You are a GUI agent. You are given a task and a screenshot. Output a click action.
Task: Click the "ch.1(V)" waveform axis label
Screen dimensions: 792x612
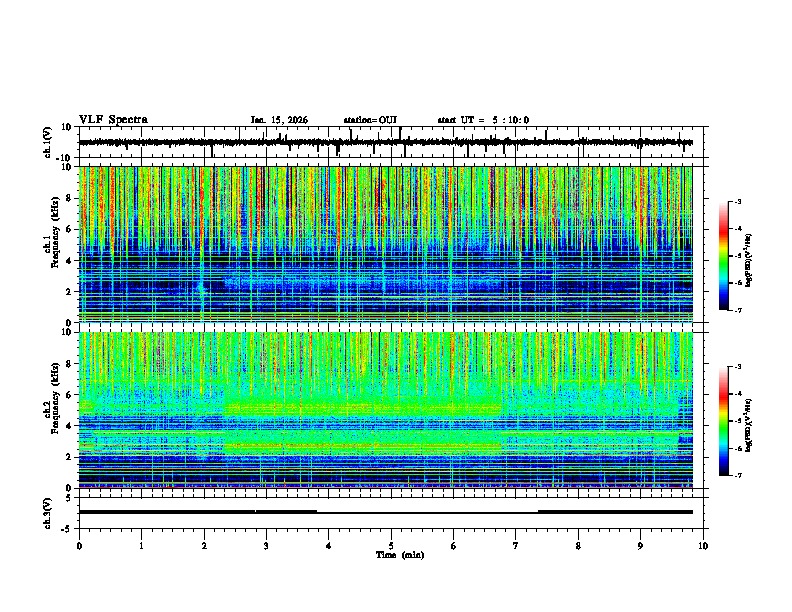click(47, 142)
